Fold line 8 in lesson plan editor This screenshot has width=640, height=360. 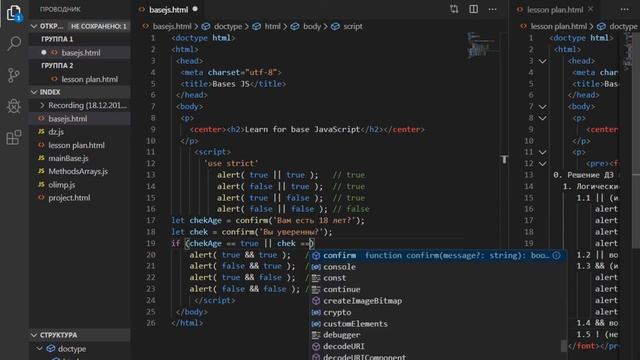point(542,118)
